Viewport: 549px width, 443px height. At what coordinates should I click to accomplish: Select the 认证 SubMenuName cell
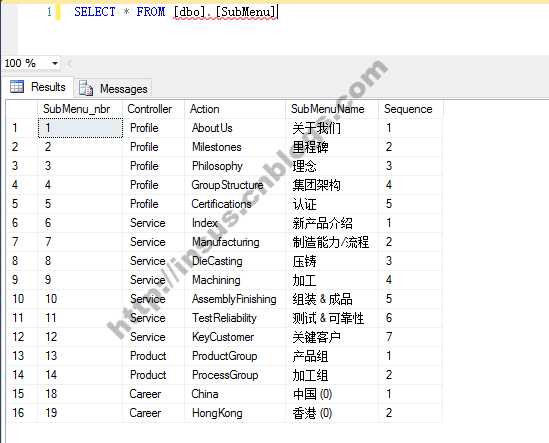[x=332, y=203]
